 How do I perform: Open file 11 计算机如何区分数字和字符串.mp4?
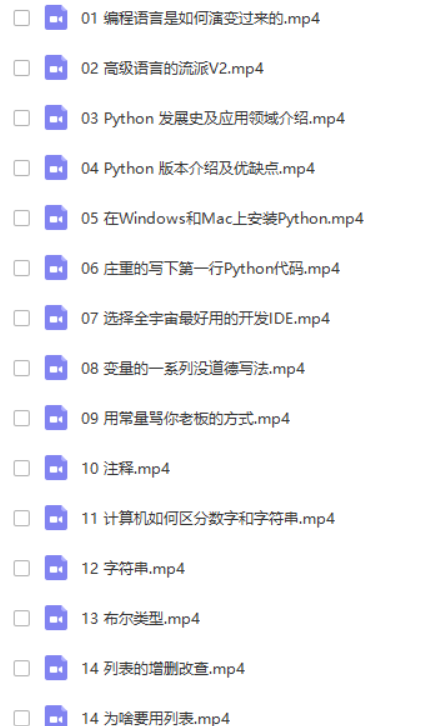click(207, 519)
